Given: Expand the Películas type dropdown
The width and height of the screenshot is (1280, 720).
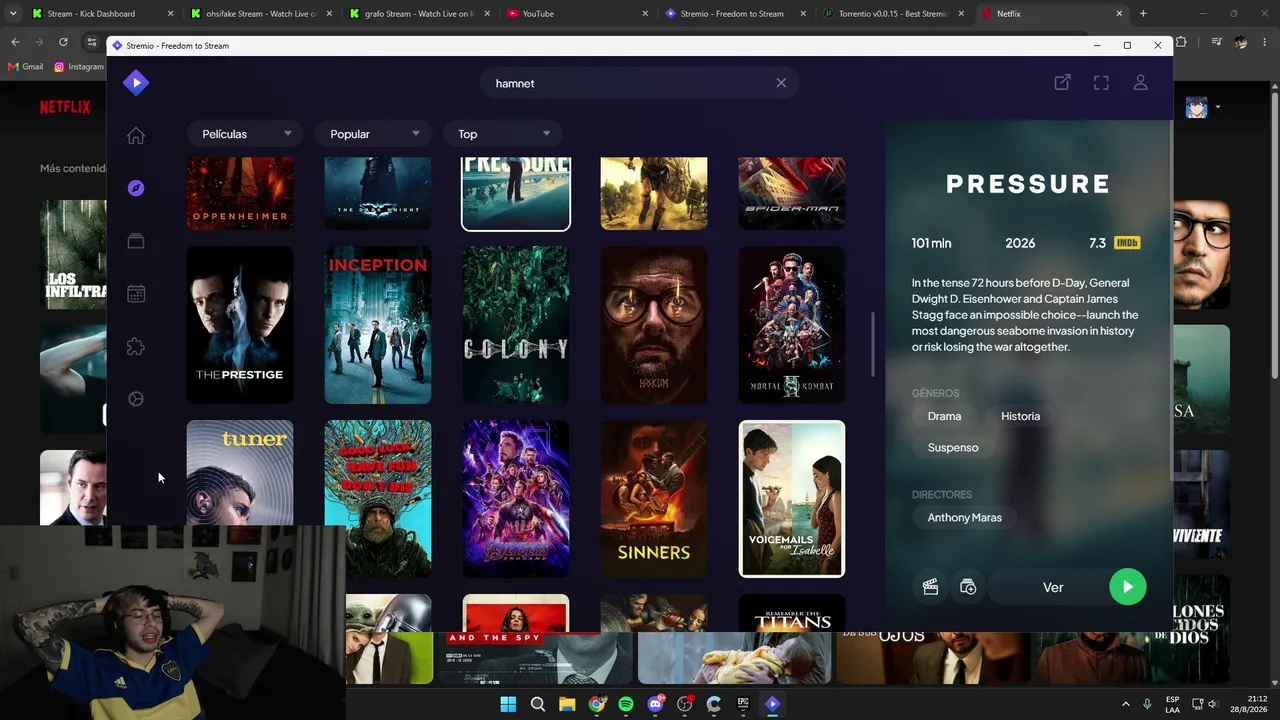Looking at the screenshot, I should pyautogui.click(x=245, y=134).
